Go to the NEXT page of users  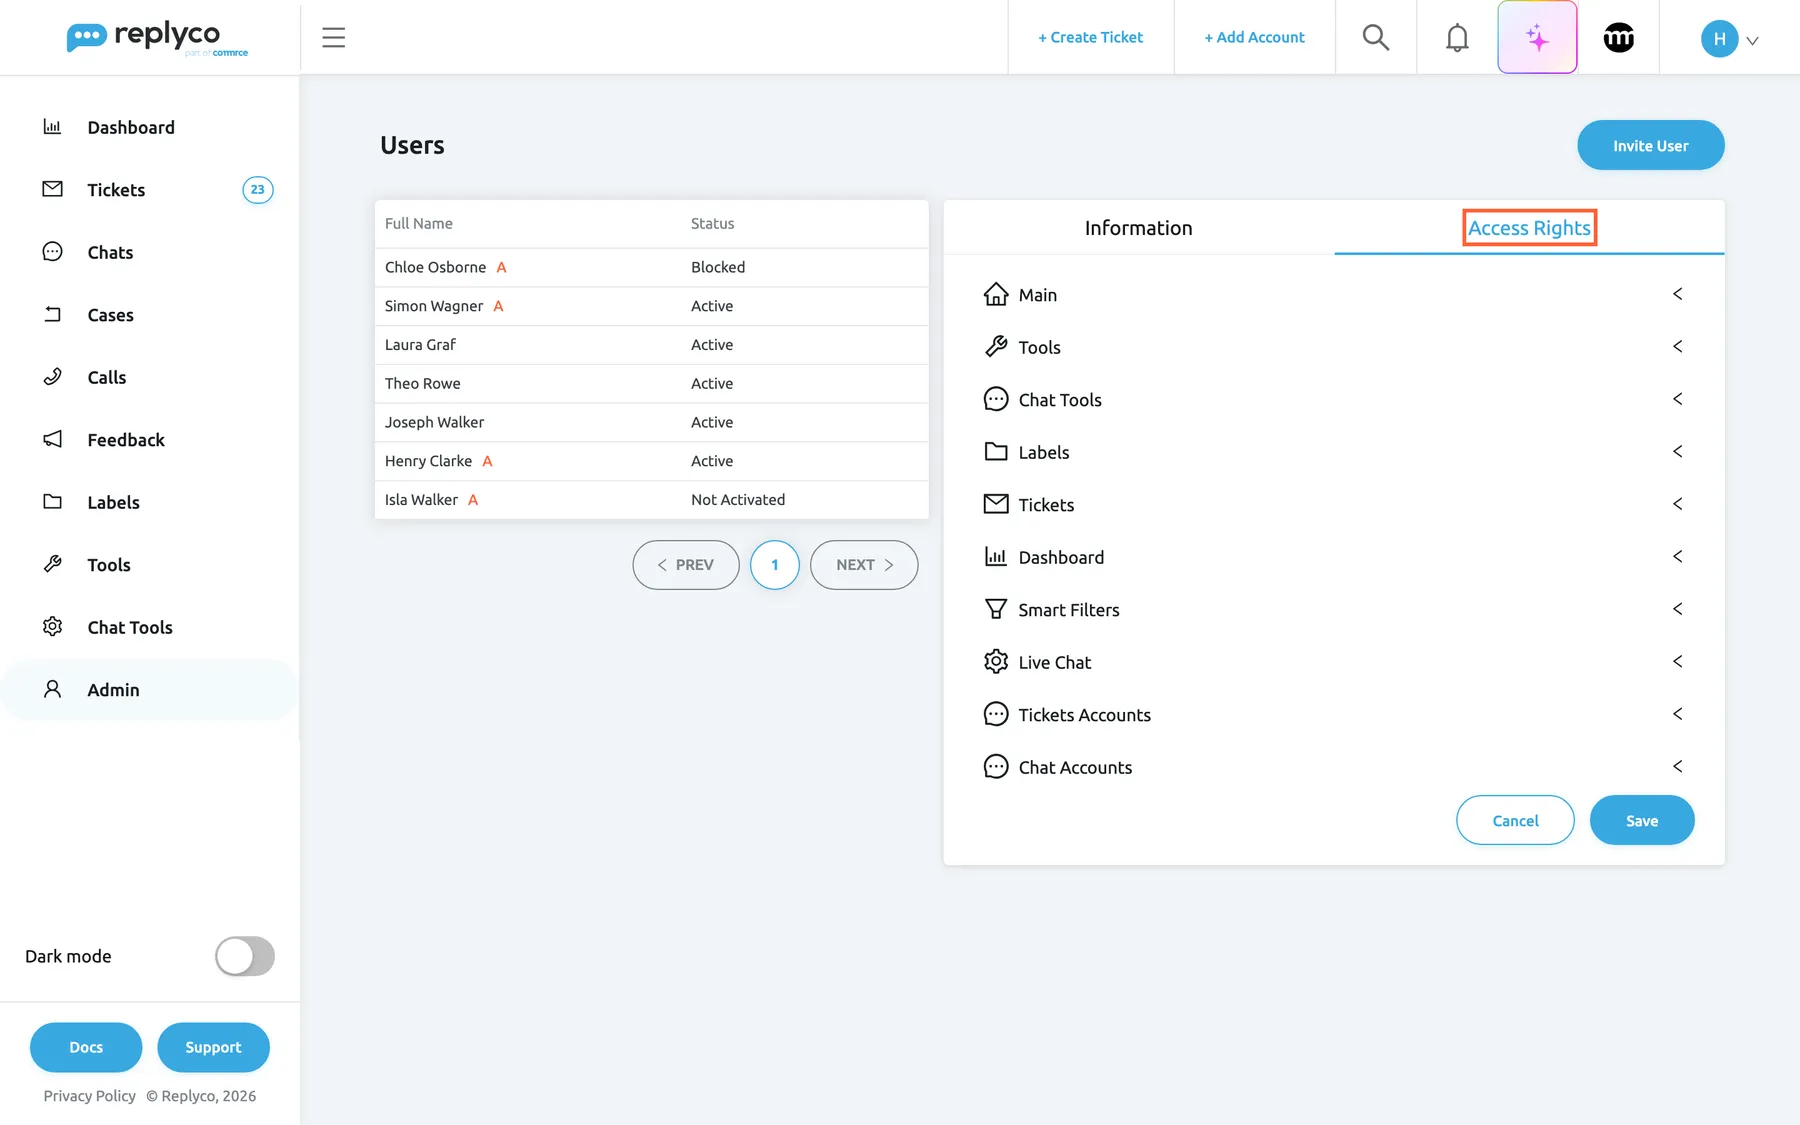(864, 565)
